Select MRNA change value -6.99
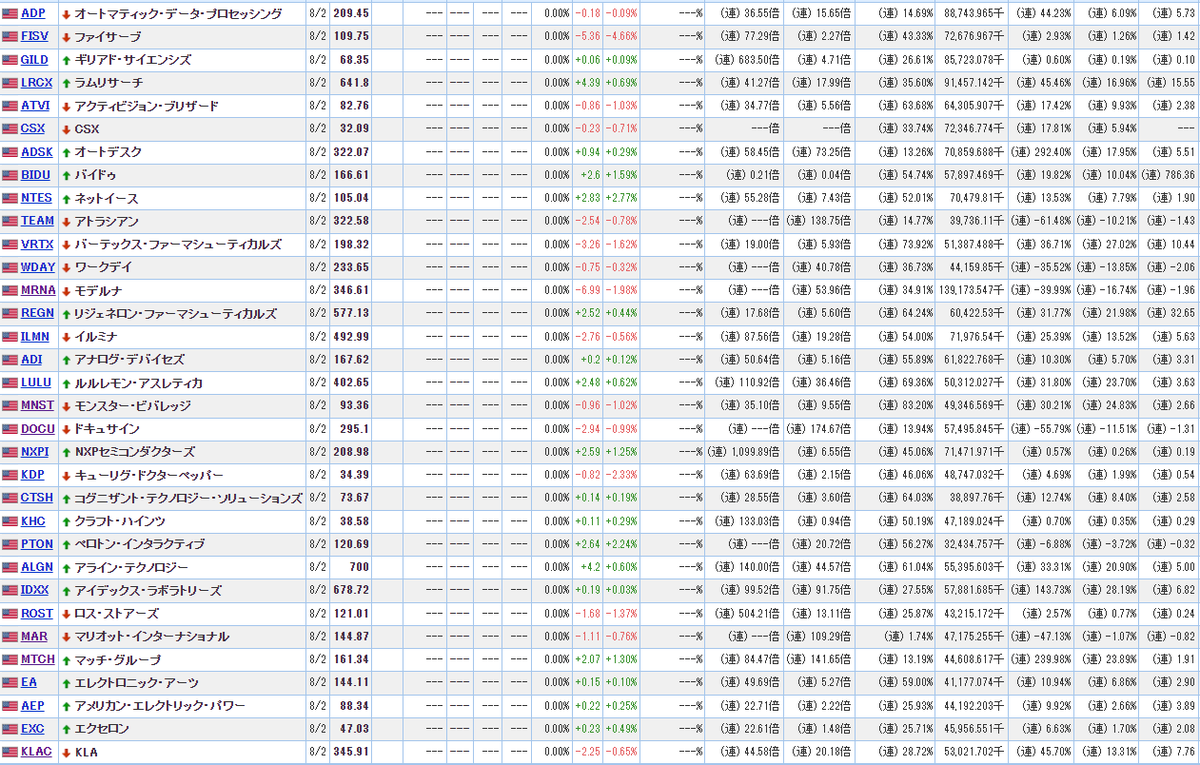Viewport: 1200px width, 765px height. tap(588, 290)
